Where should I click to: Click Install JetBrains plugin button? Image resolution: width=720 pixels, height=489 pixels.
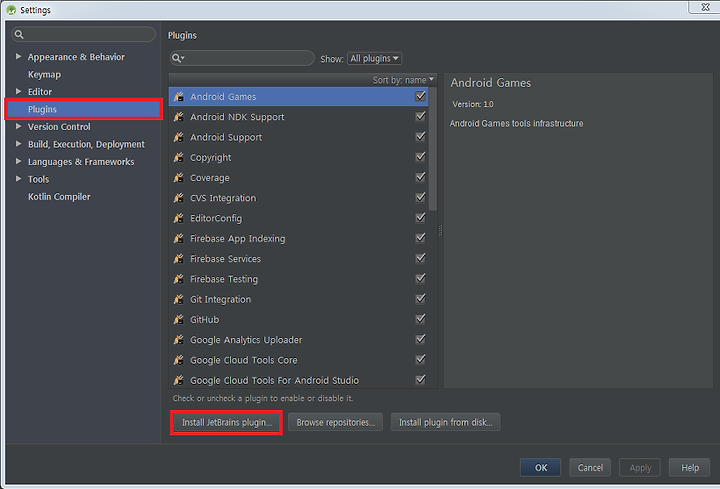(226, 422)
